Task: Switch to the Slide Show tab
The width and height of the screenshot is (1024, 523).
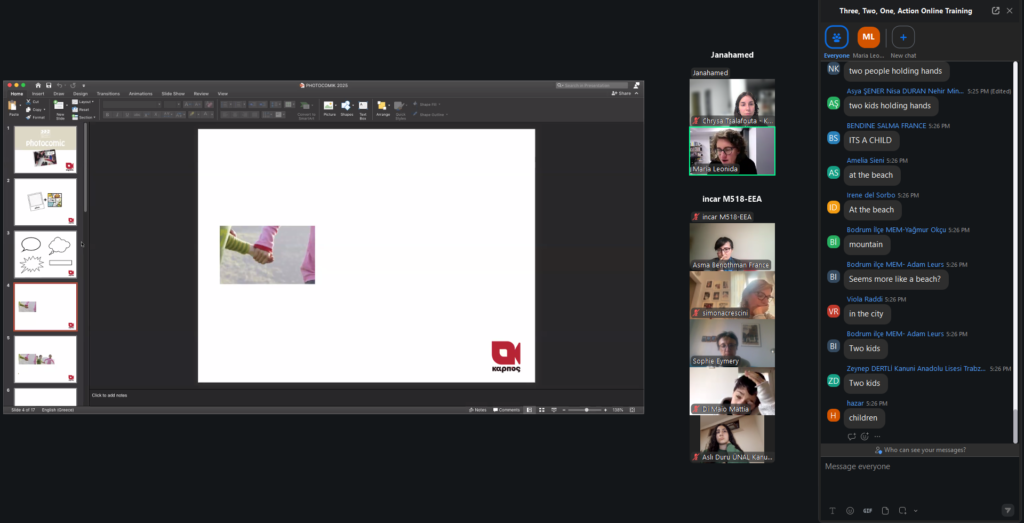Action: 173,93
